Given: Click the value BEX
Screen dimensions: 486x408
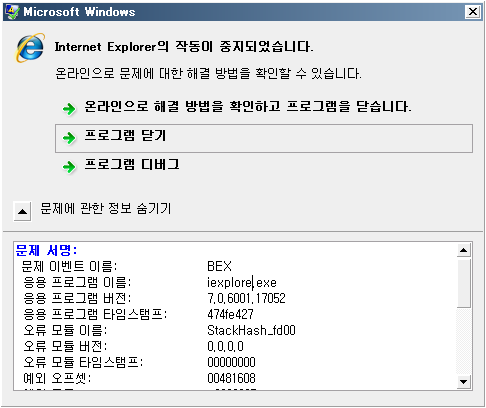Looking at the screenshot, I should click(219, 266).
